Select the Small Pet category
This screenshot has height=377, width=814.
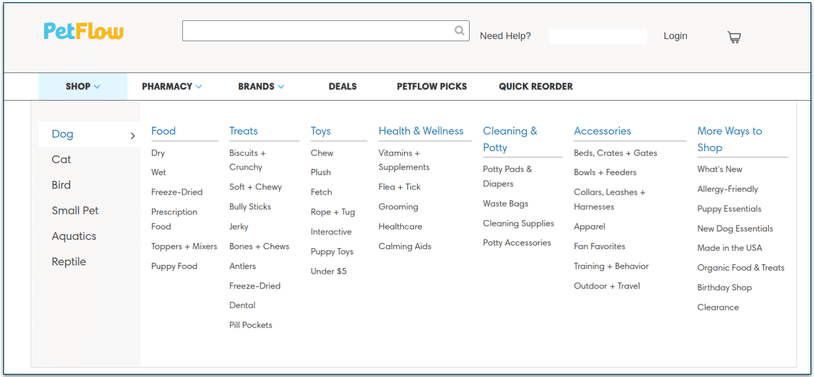(x=75, y=210)
